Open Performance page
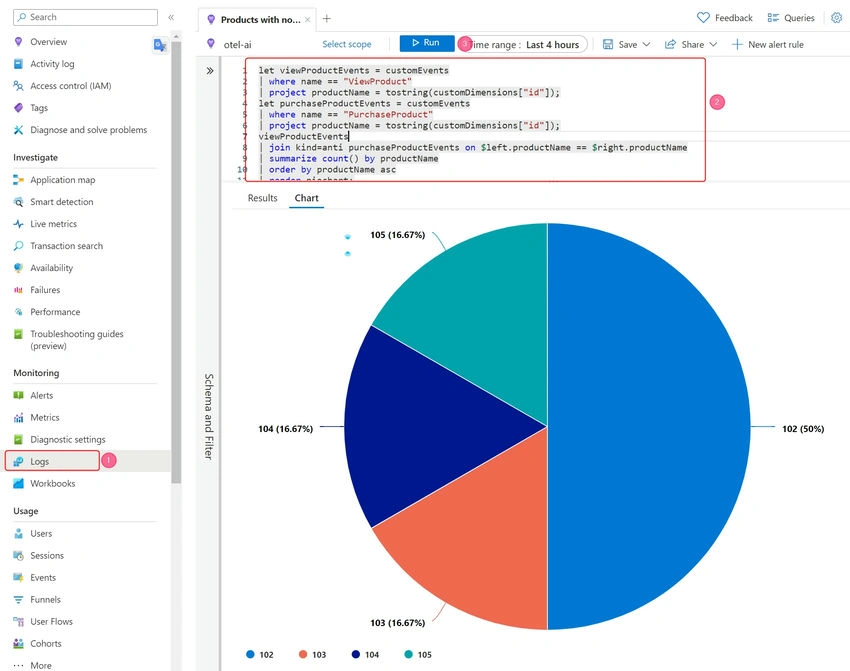 click(x=55, y=312)
